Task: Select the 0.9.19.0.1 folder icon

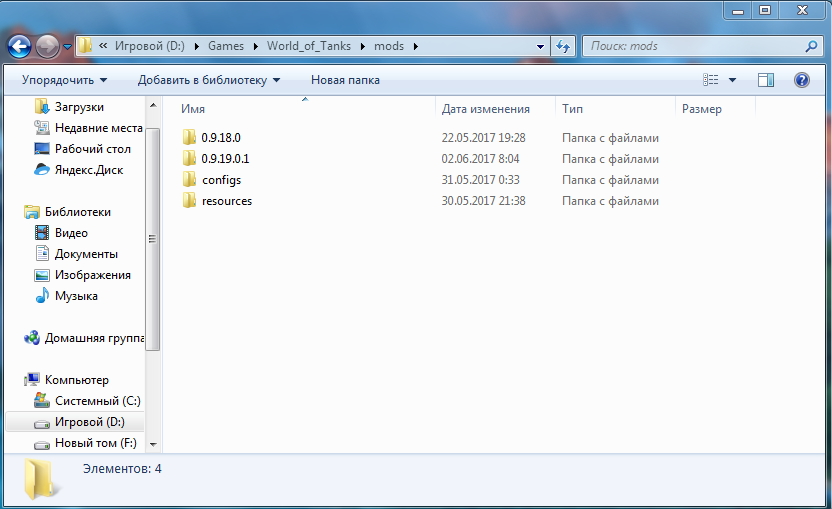Action: tap(189, 158)
